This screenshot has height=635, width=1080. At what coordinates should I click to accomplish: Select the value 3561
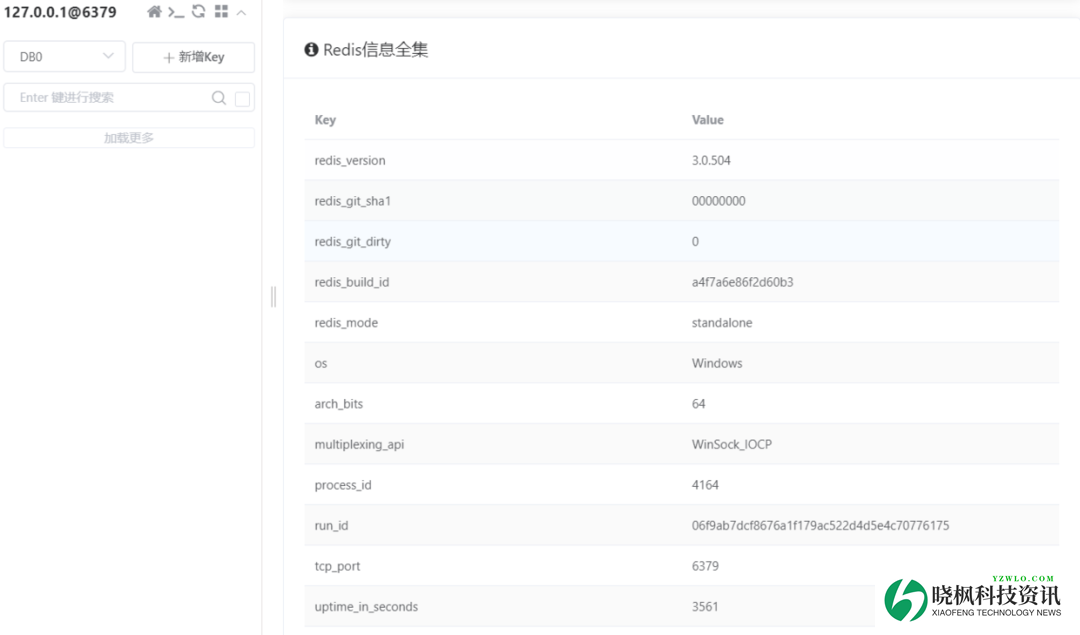point(705,607)
